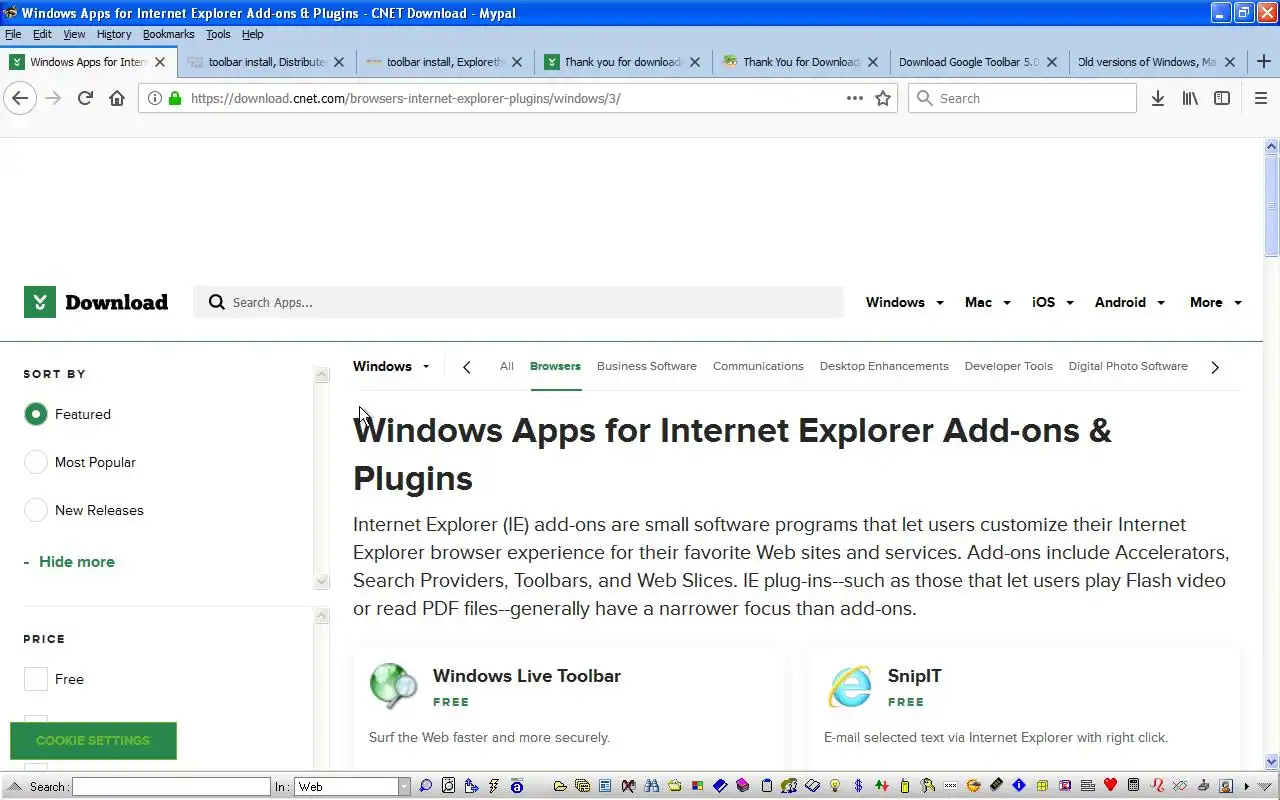Toggle the sidebar icon in navigation bar
This screenshot has width=1280, height=800.
click(x=1222, y=98)
